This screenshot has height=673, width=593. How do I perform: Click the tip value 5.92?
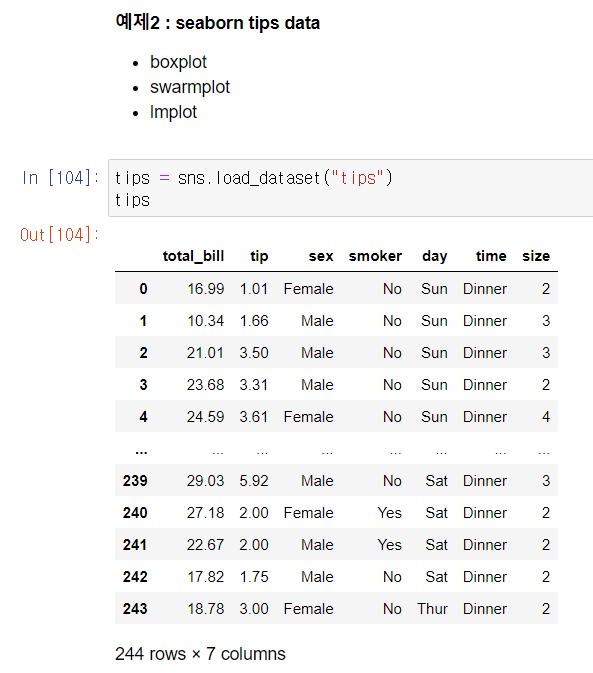point(254,481)
